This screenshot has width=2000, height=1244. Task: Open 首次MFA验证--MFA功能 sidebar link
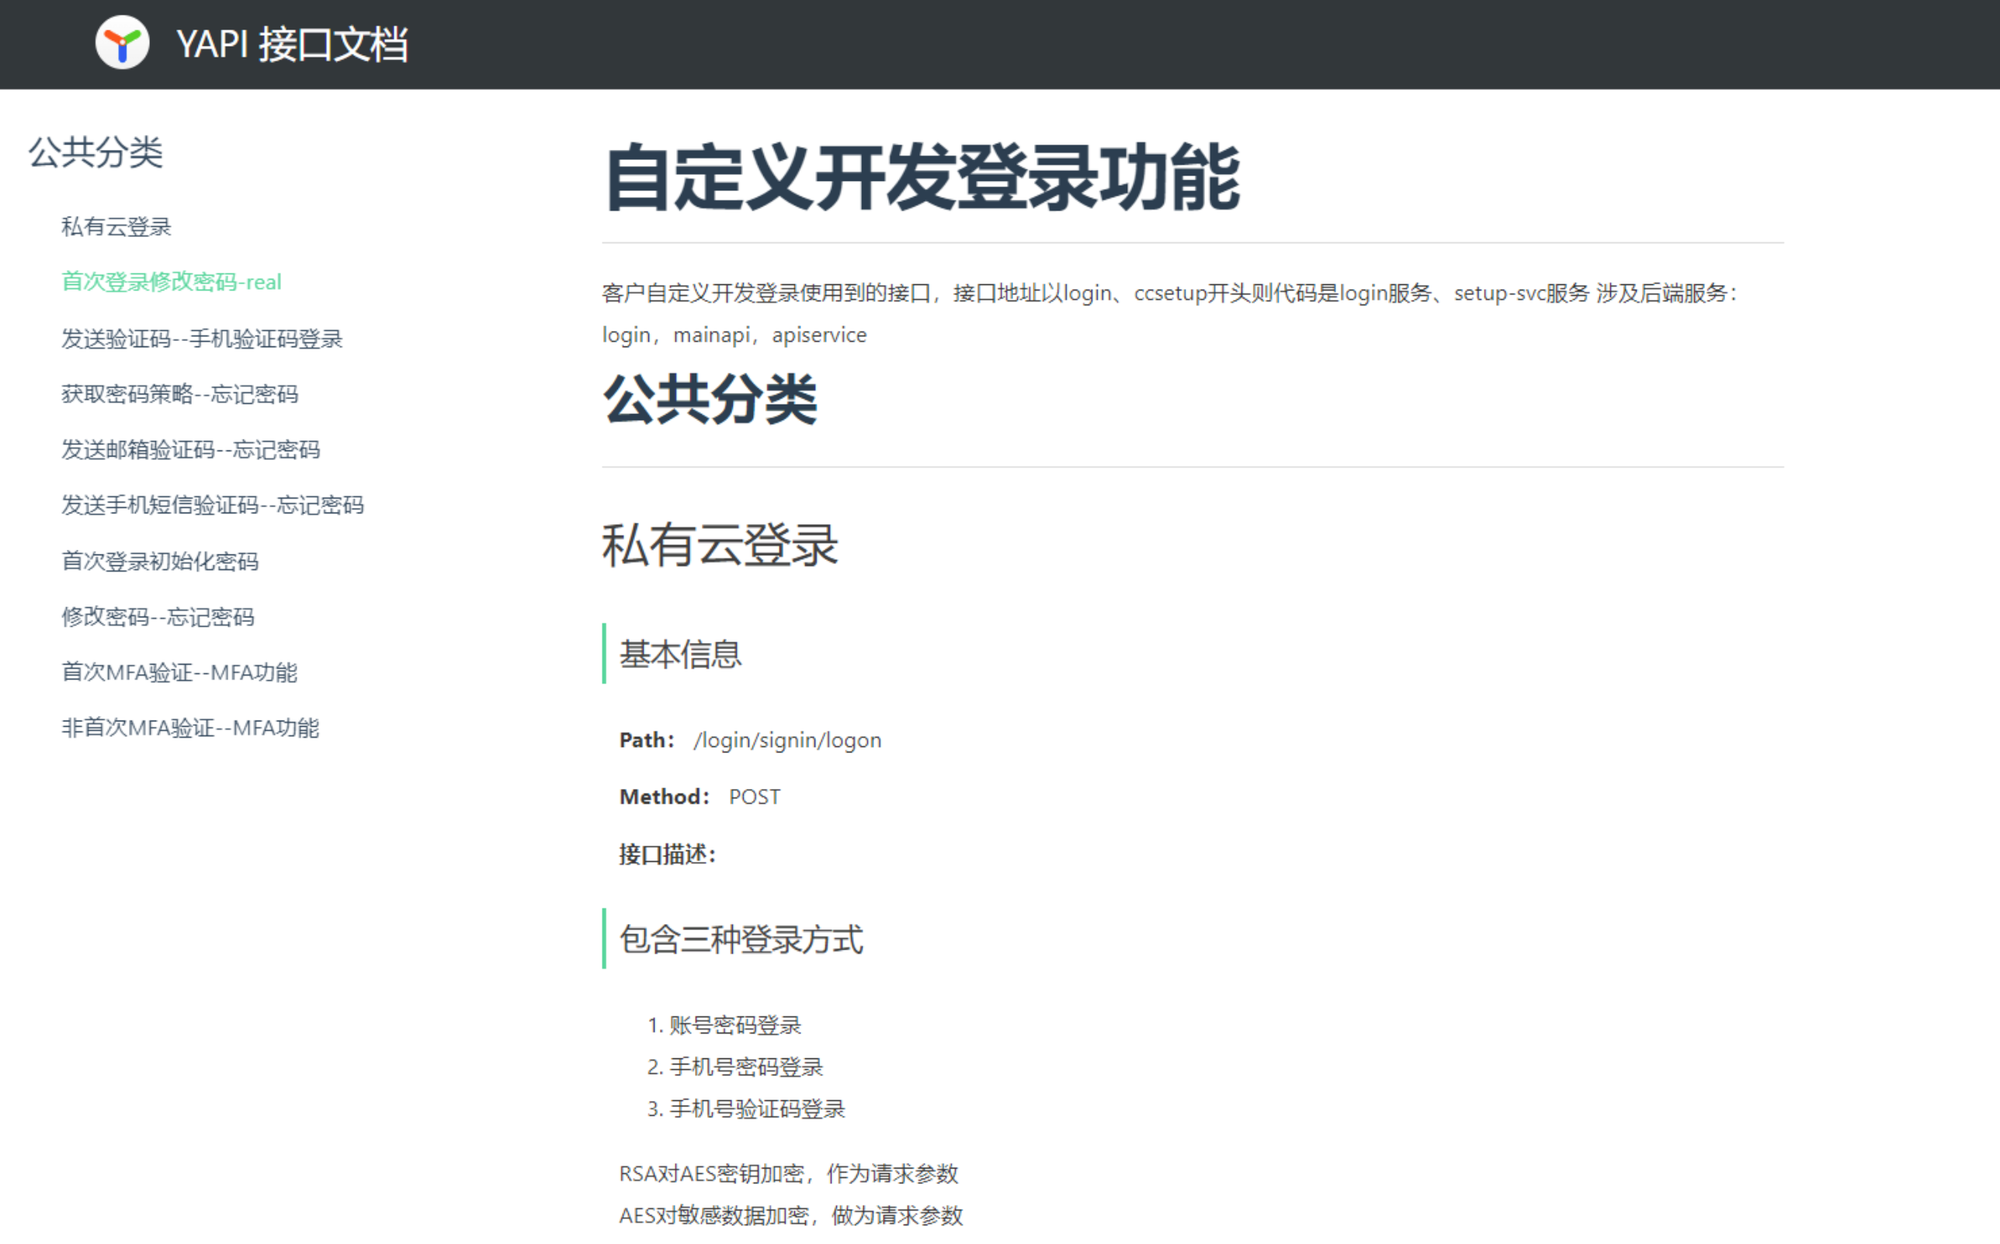click(179, 672)
